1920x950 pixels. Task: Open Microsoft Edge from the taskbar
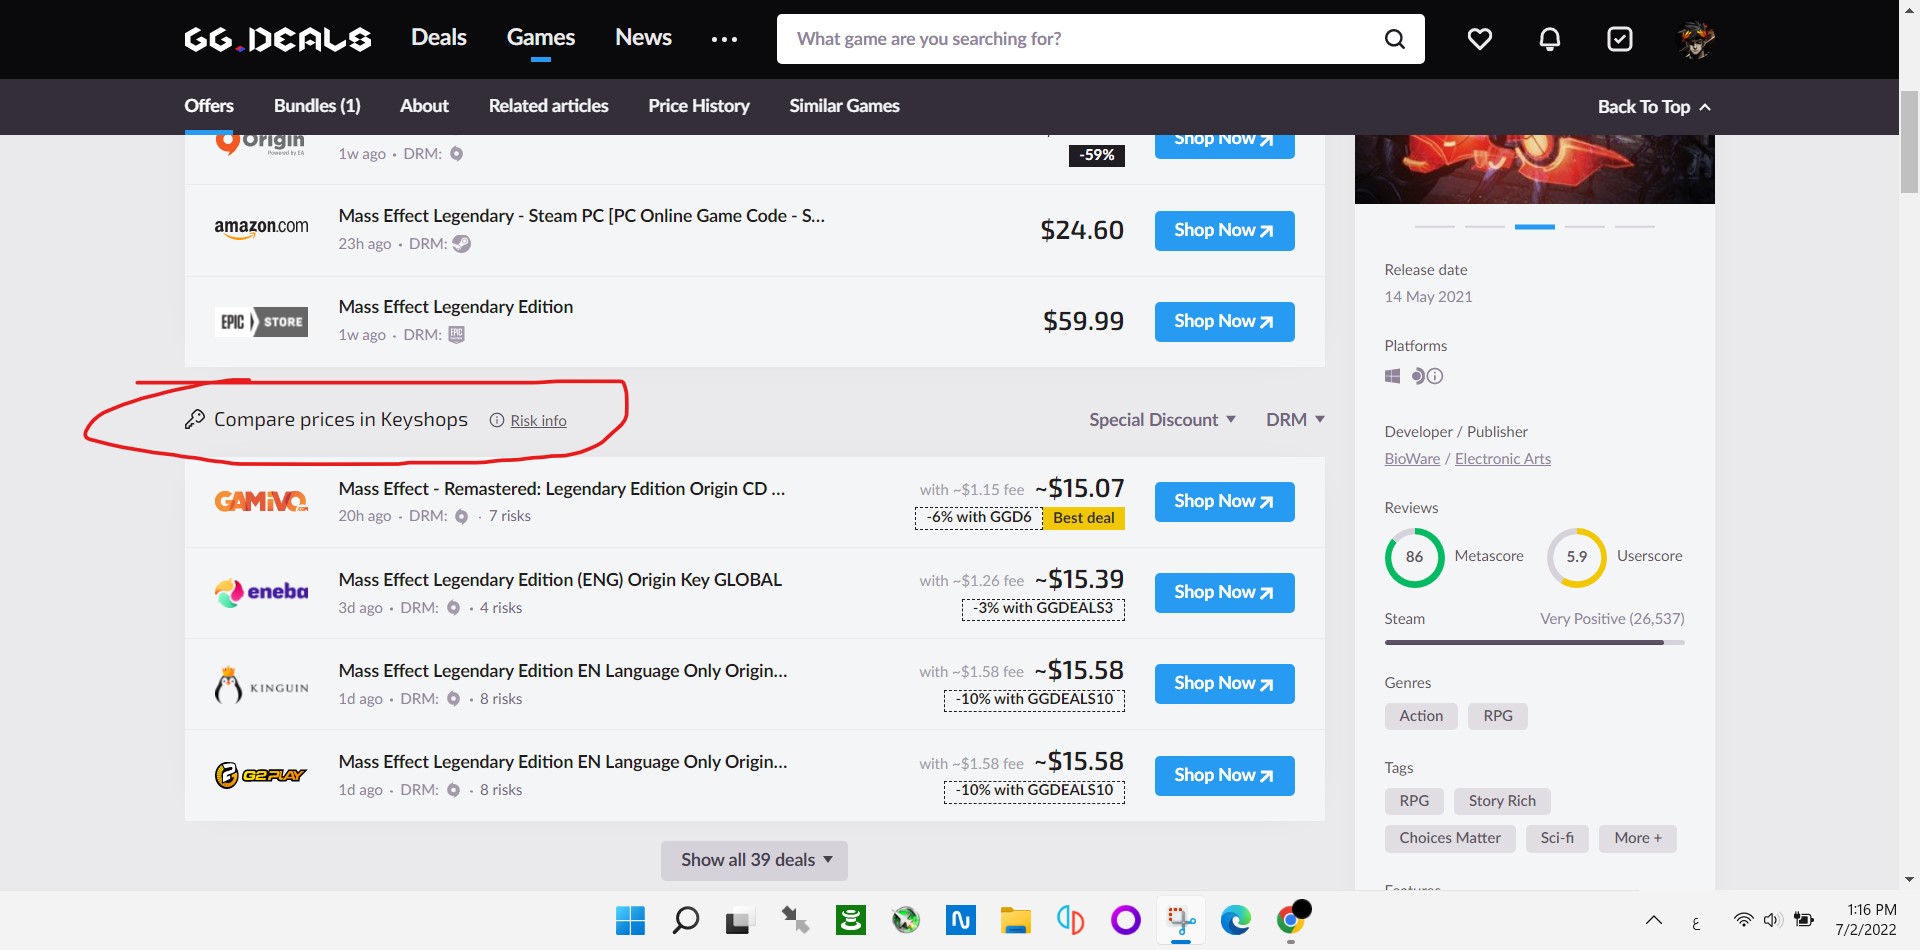coord(1236,920)
